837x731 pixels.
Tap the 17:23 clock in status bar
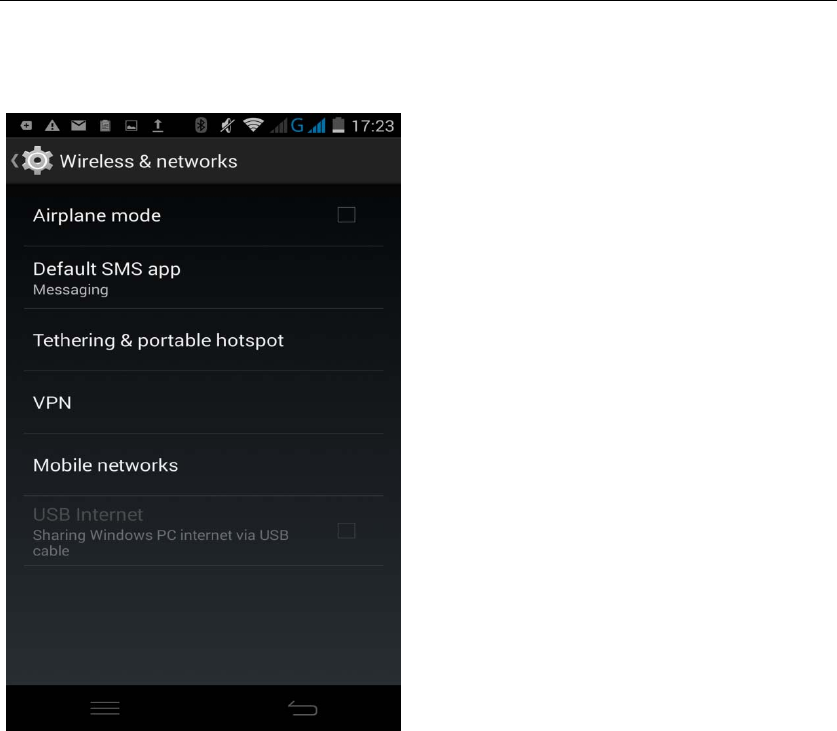373,126
